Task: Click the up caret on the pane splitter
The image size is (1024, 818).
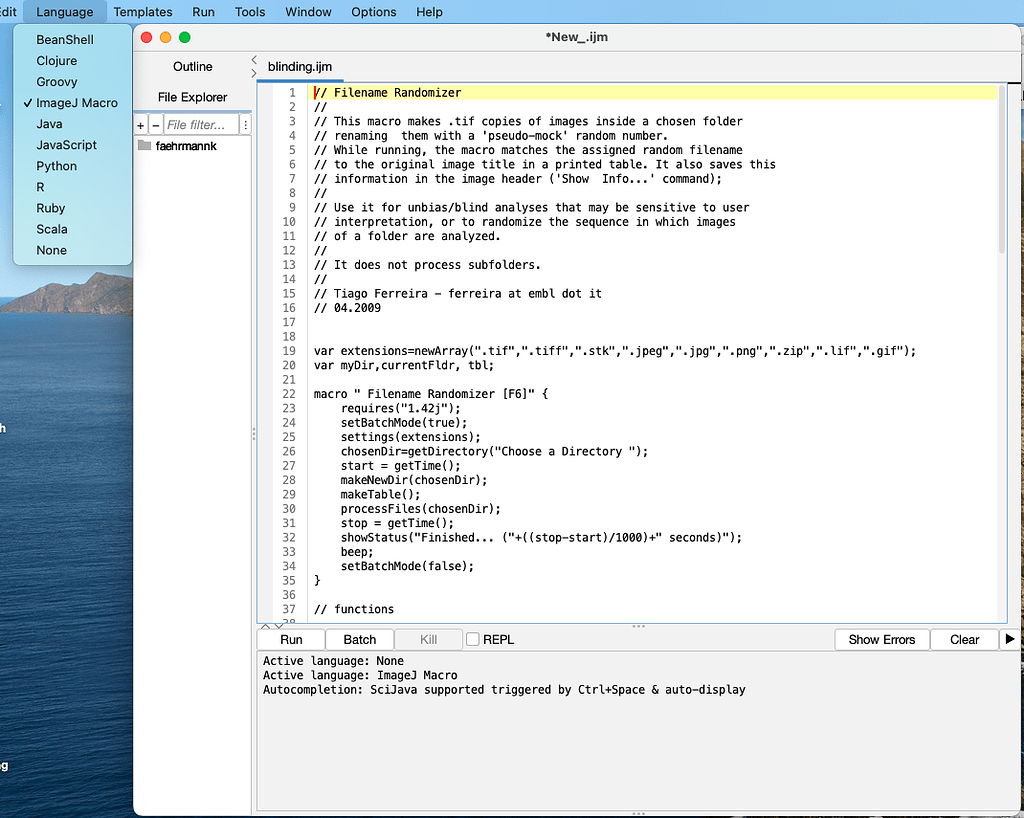Action: [x=265, y=625]
